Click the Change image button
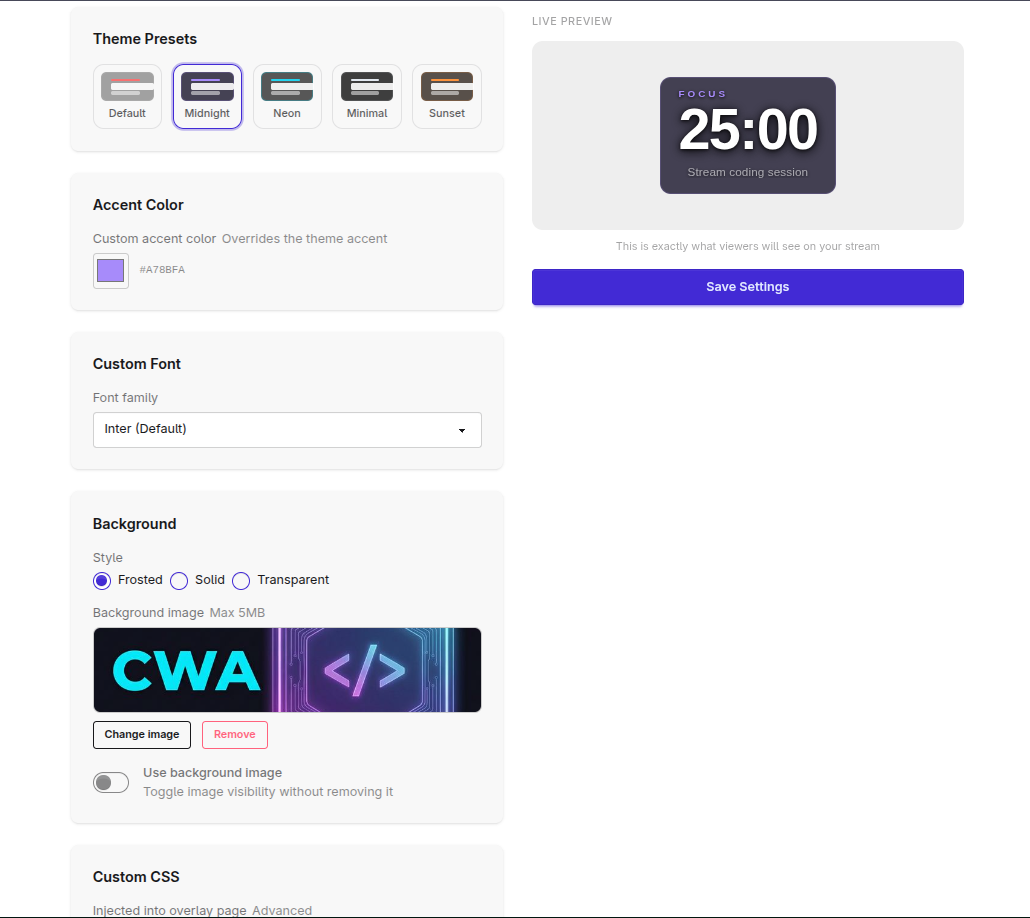The height and width of the screenshot is (918, 1030). (141, 735)
